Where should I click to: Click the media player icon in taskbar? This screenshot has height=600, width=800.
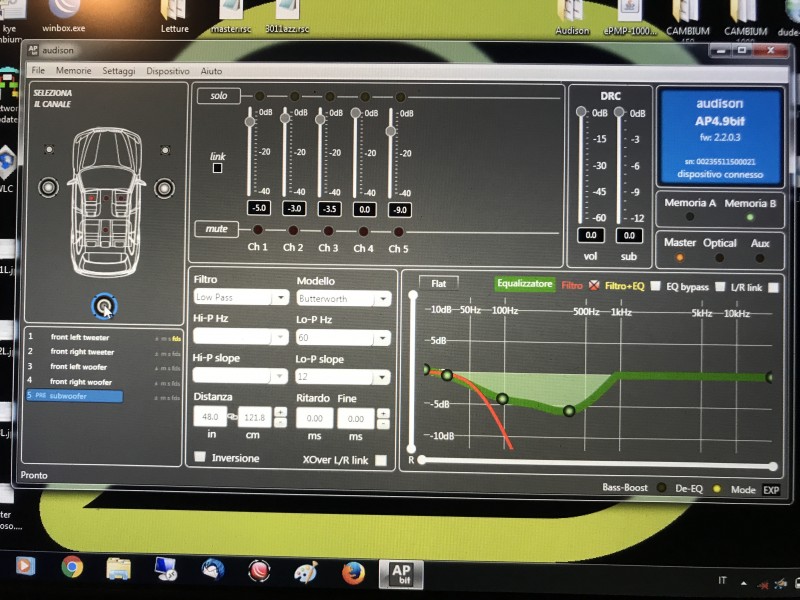26,565
